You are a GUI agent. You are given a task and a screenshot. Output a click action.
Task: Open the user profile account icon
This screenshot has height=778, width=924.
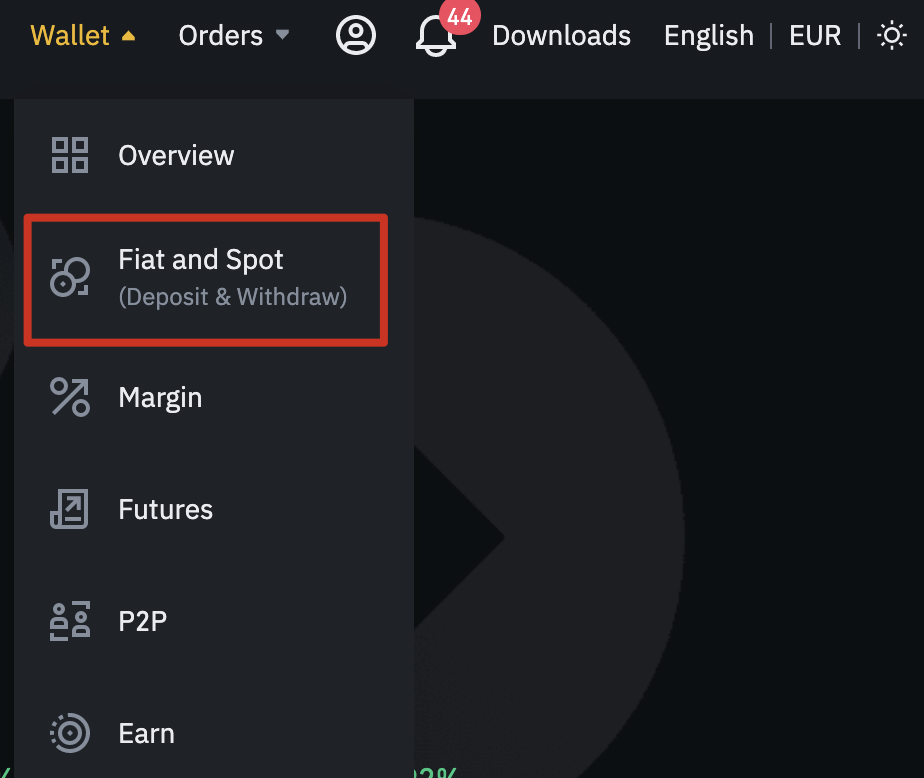tap(355, 36)
